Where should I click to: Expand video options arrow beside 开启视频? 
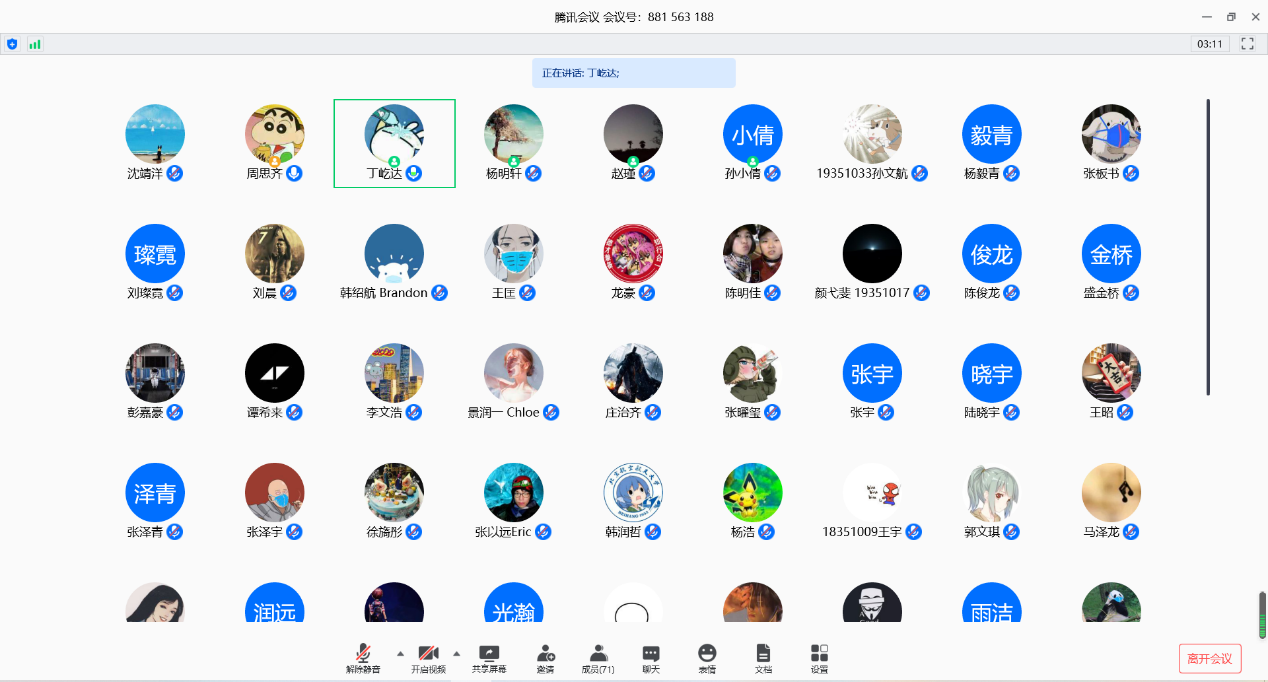[x=457, y=652]
